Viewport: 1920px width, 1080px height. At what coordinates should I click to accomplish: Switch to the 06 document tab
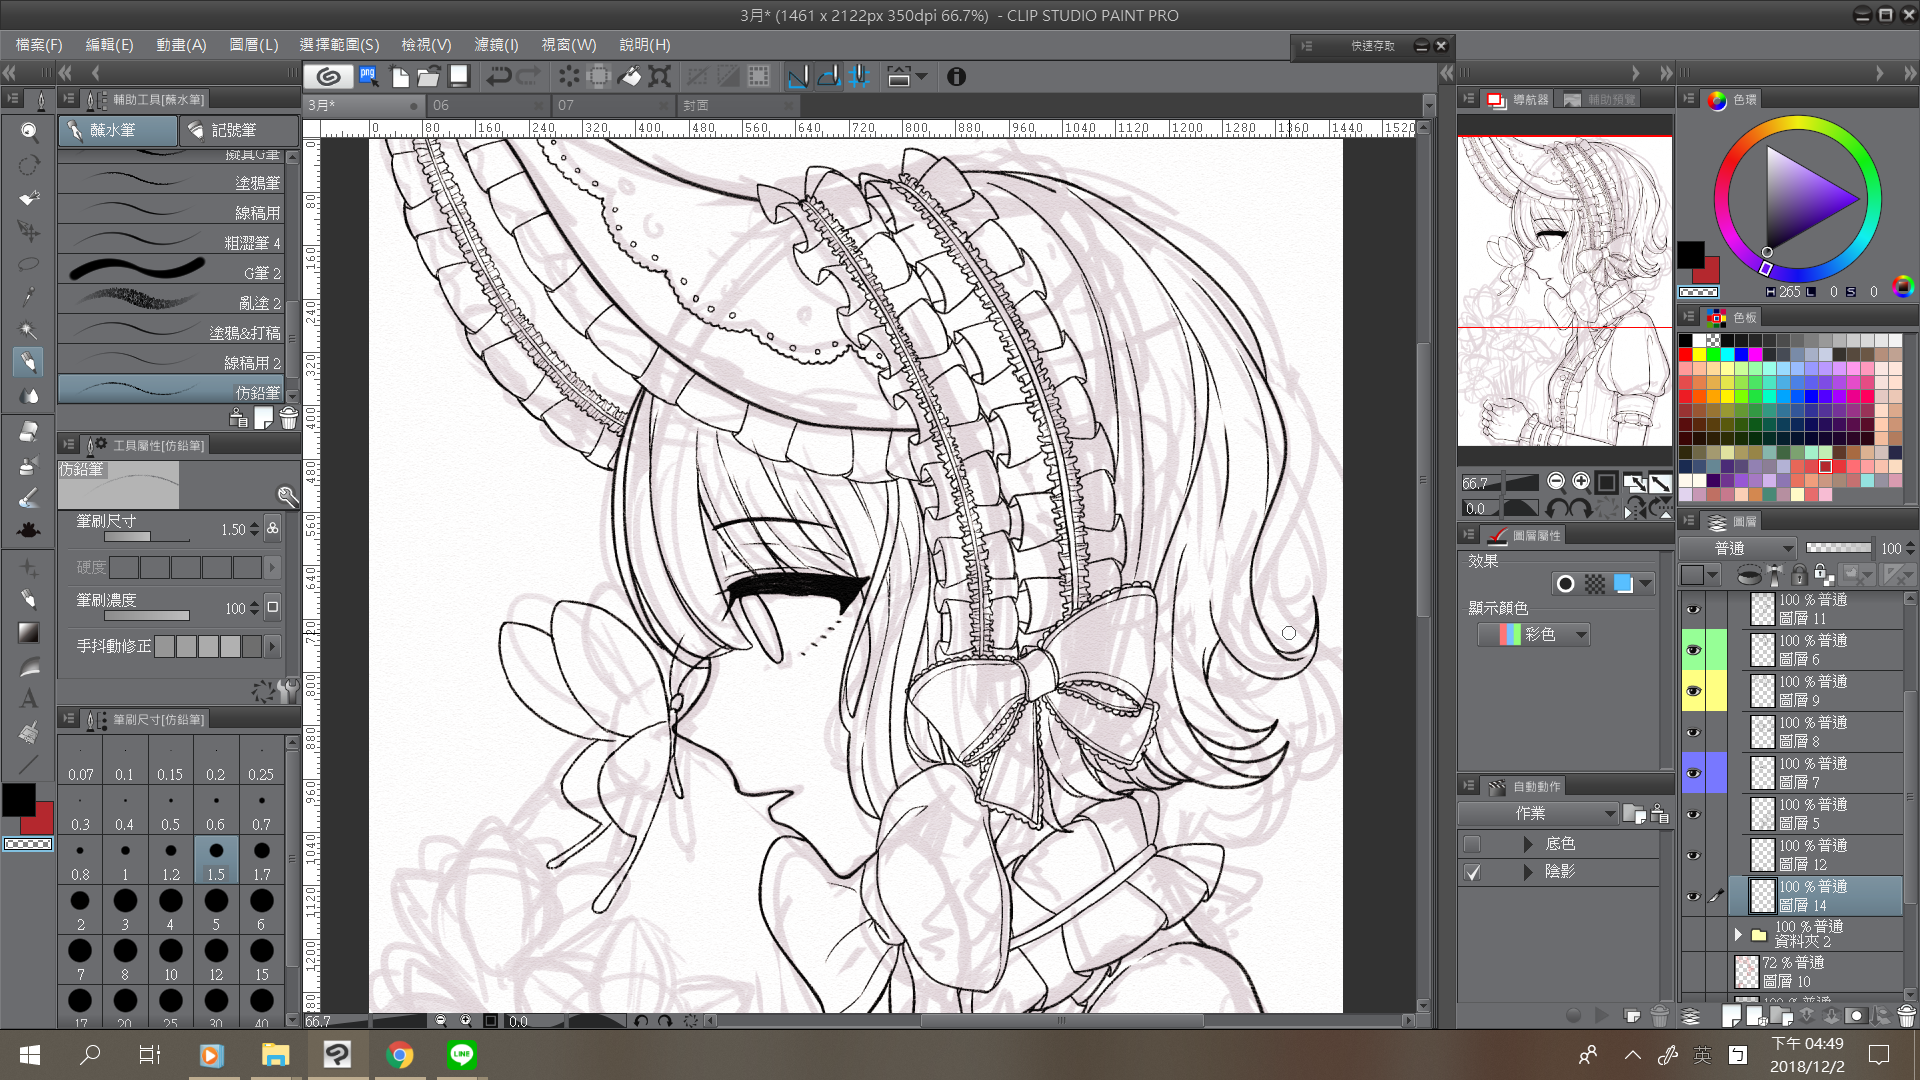(489, 105)
